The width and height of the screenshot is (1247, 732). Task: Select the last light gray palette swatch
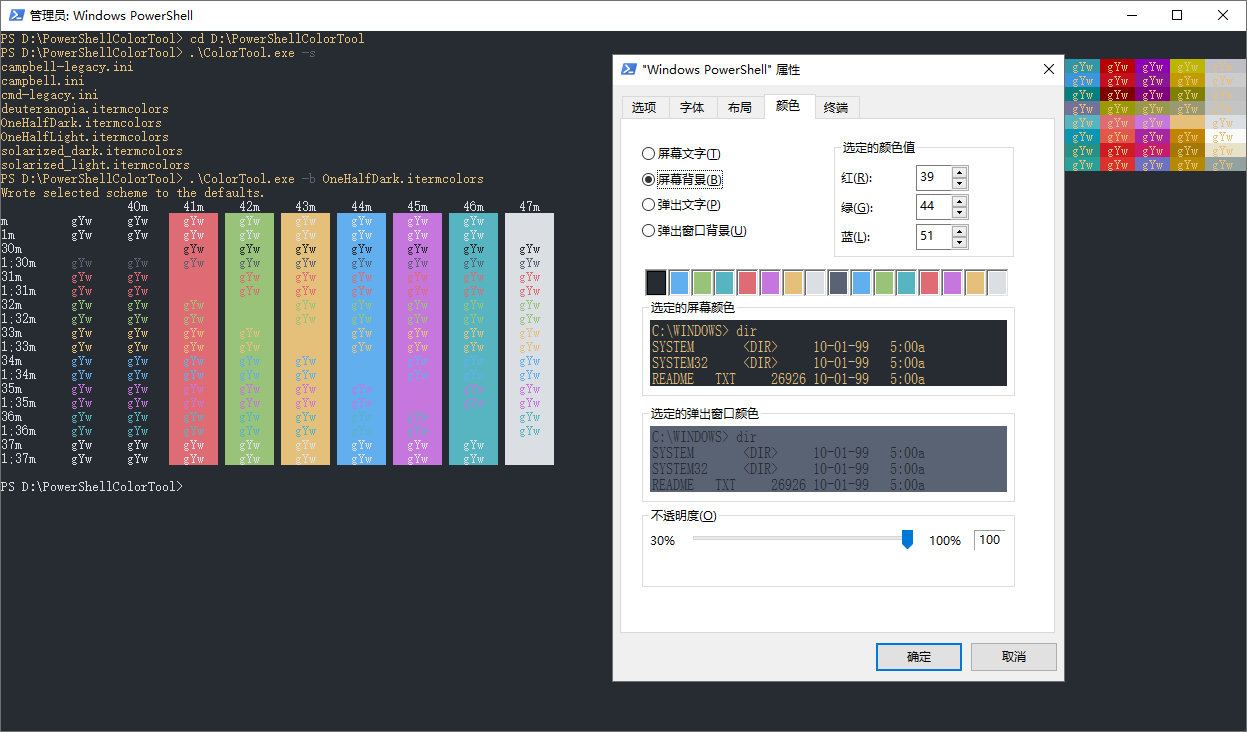point(997,283)
